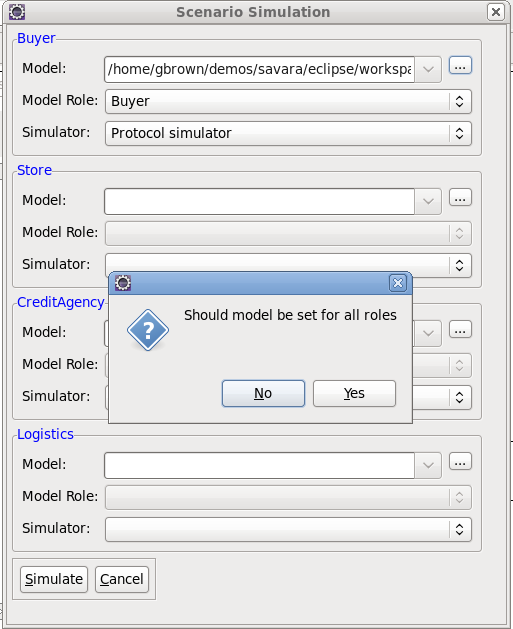Click No in the confirmation dialog
This screenshot has width=513, height=629.
click(263, 394)
